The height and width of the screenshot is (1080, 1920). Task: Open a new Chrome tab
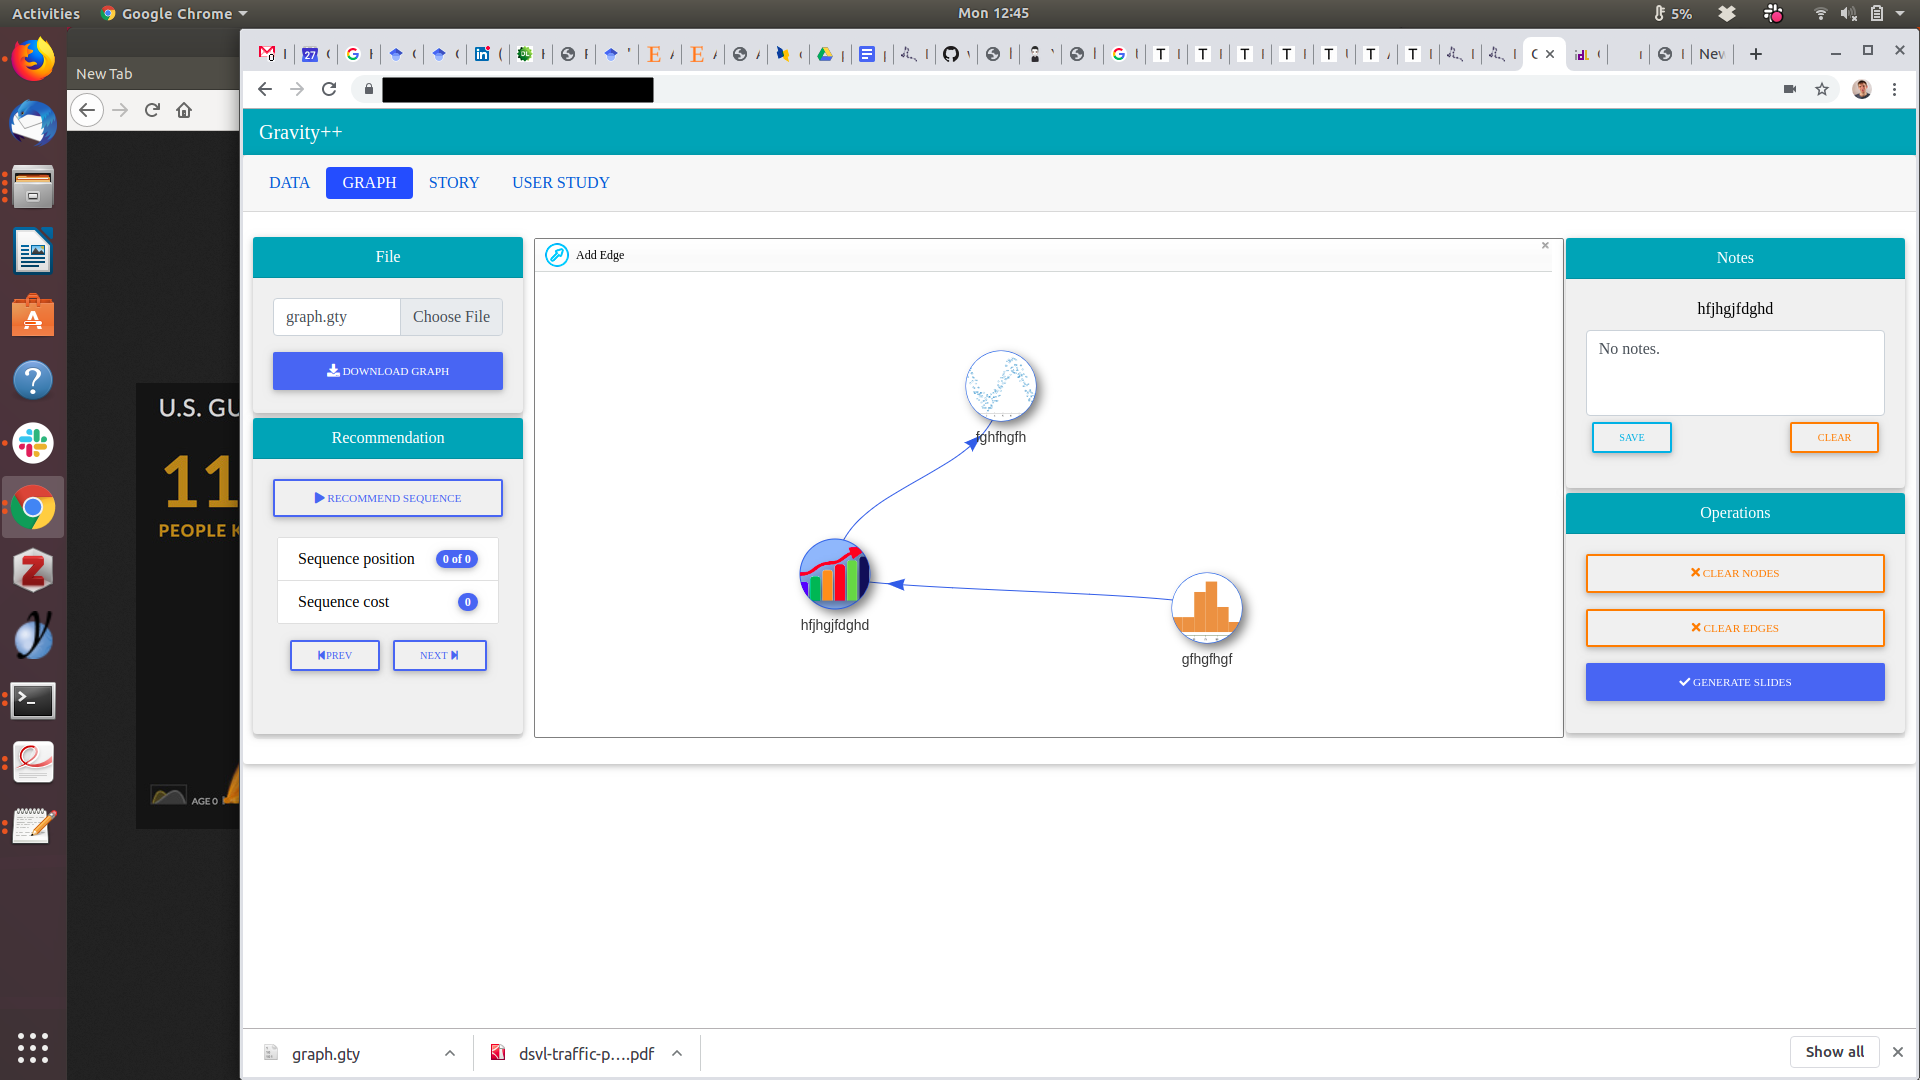tap(1756, 54)
